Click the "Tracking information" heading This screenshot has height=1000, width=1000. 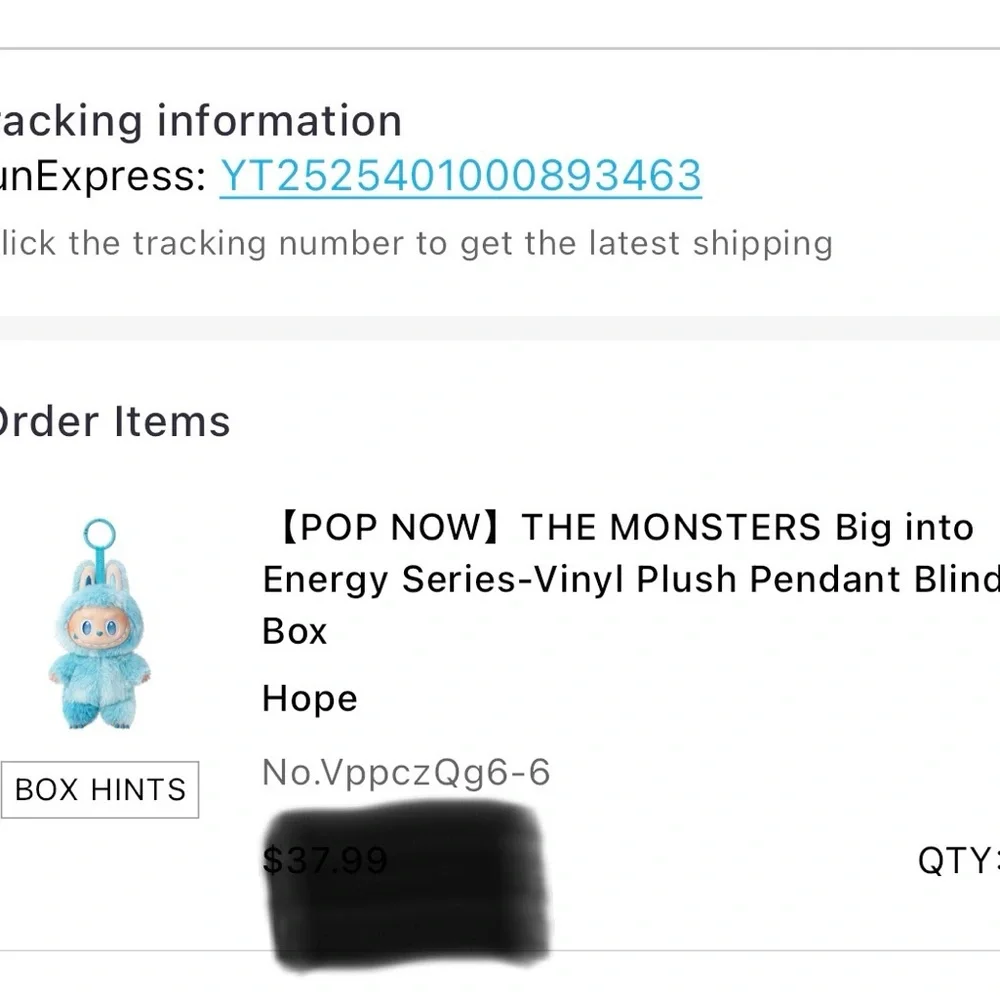(200, 122)
